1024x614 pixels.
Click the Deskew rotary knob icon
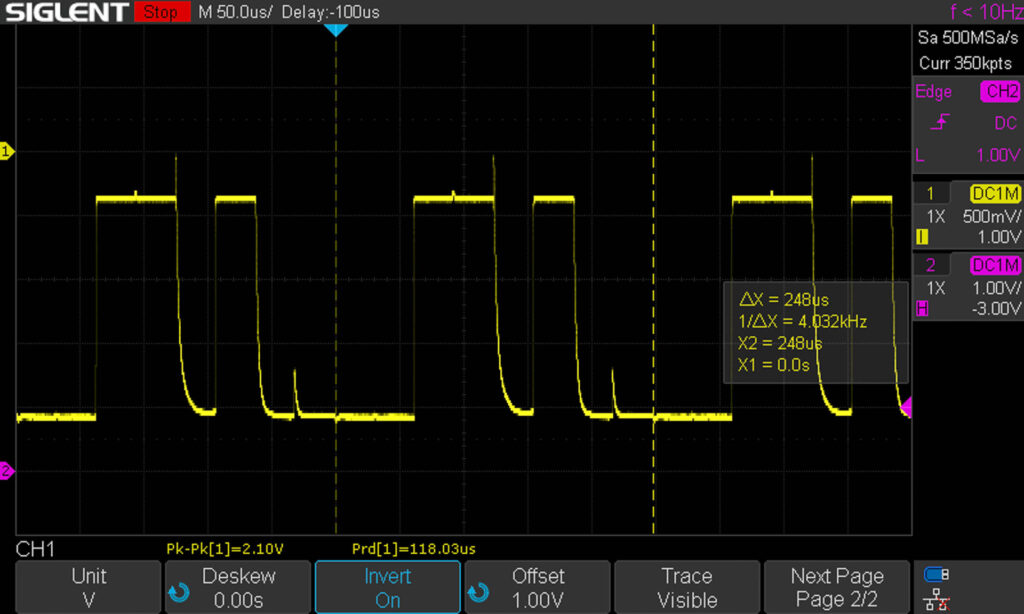point(179,592)
